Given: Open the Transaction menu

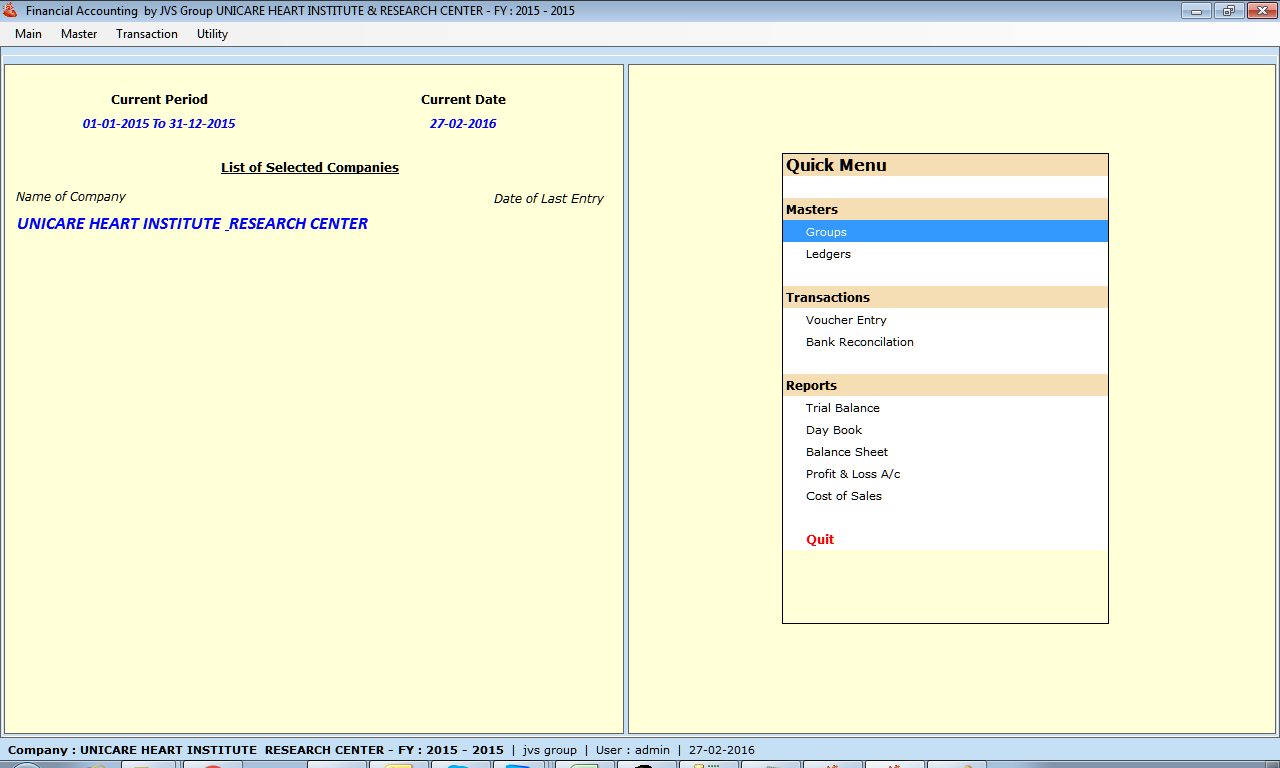Looking at the screenshot, I should click(x=147, y=34).
